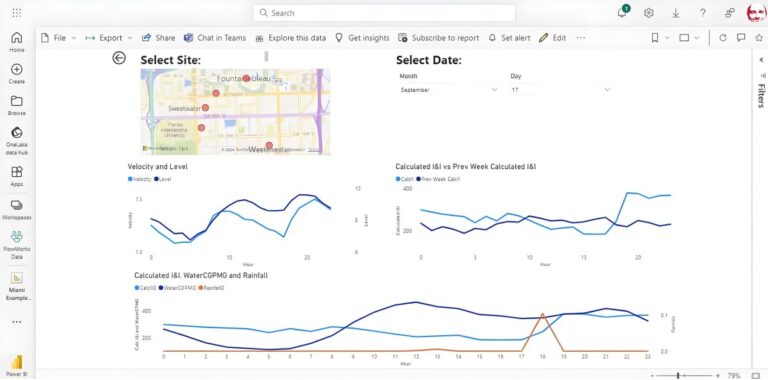Viewport: 768px width, 380px height.
Task: Click in the Search box
Action: (x=384, y=13)
